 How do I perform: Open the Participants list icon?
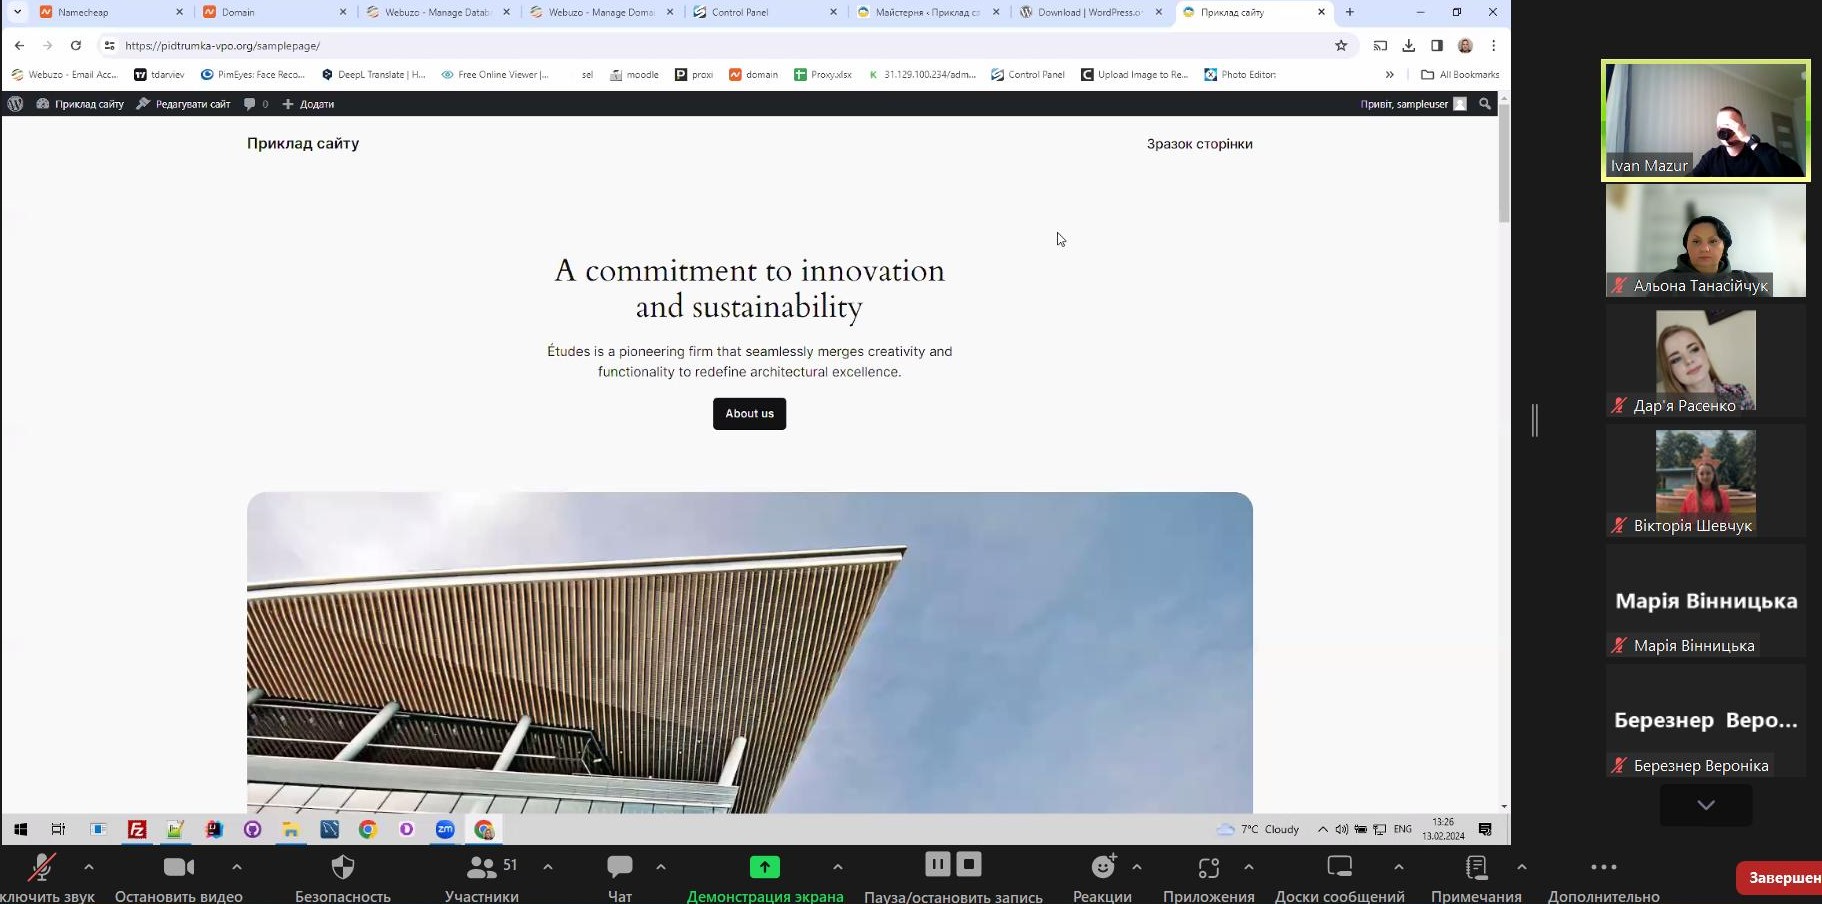[482, 867]
